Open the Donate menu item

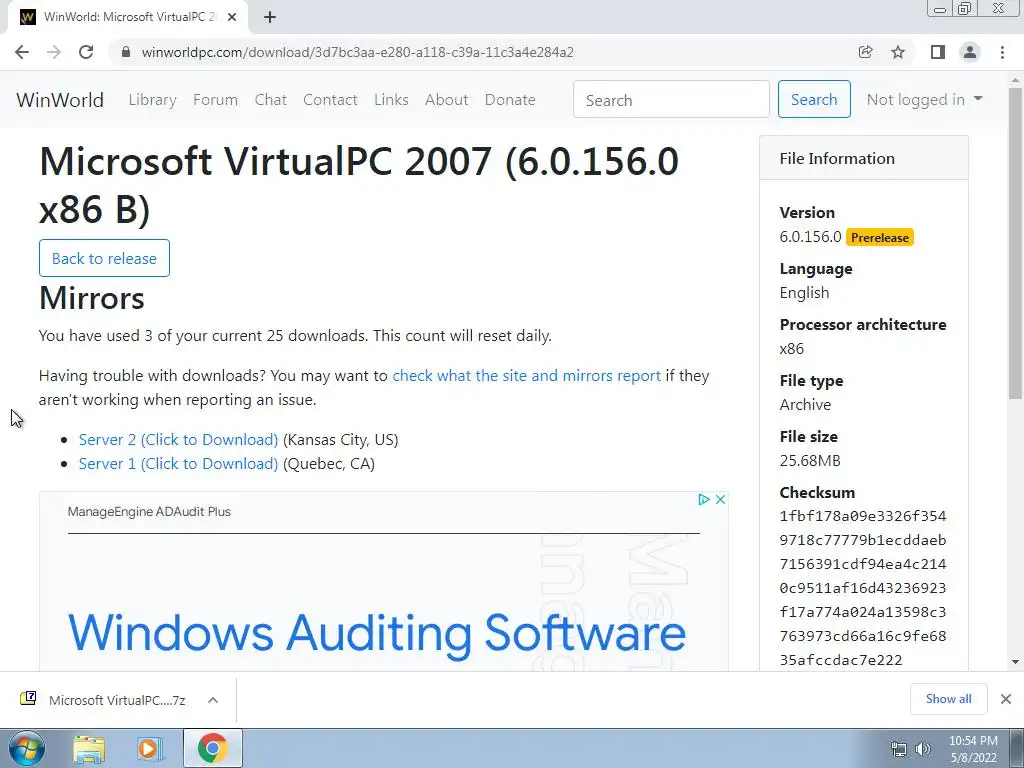(510, 100)
